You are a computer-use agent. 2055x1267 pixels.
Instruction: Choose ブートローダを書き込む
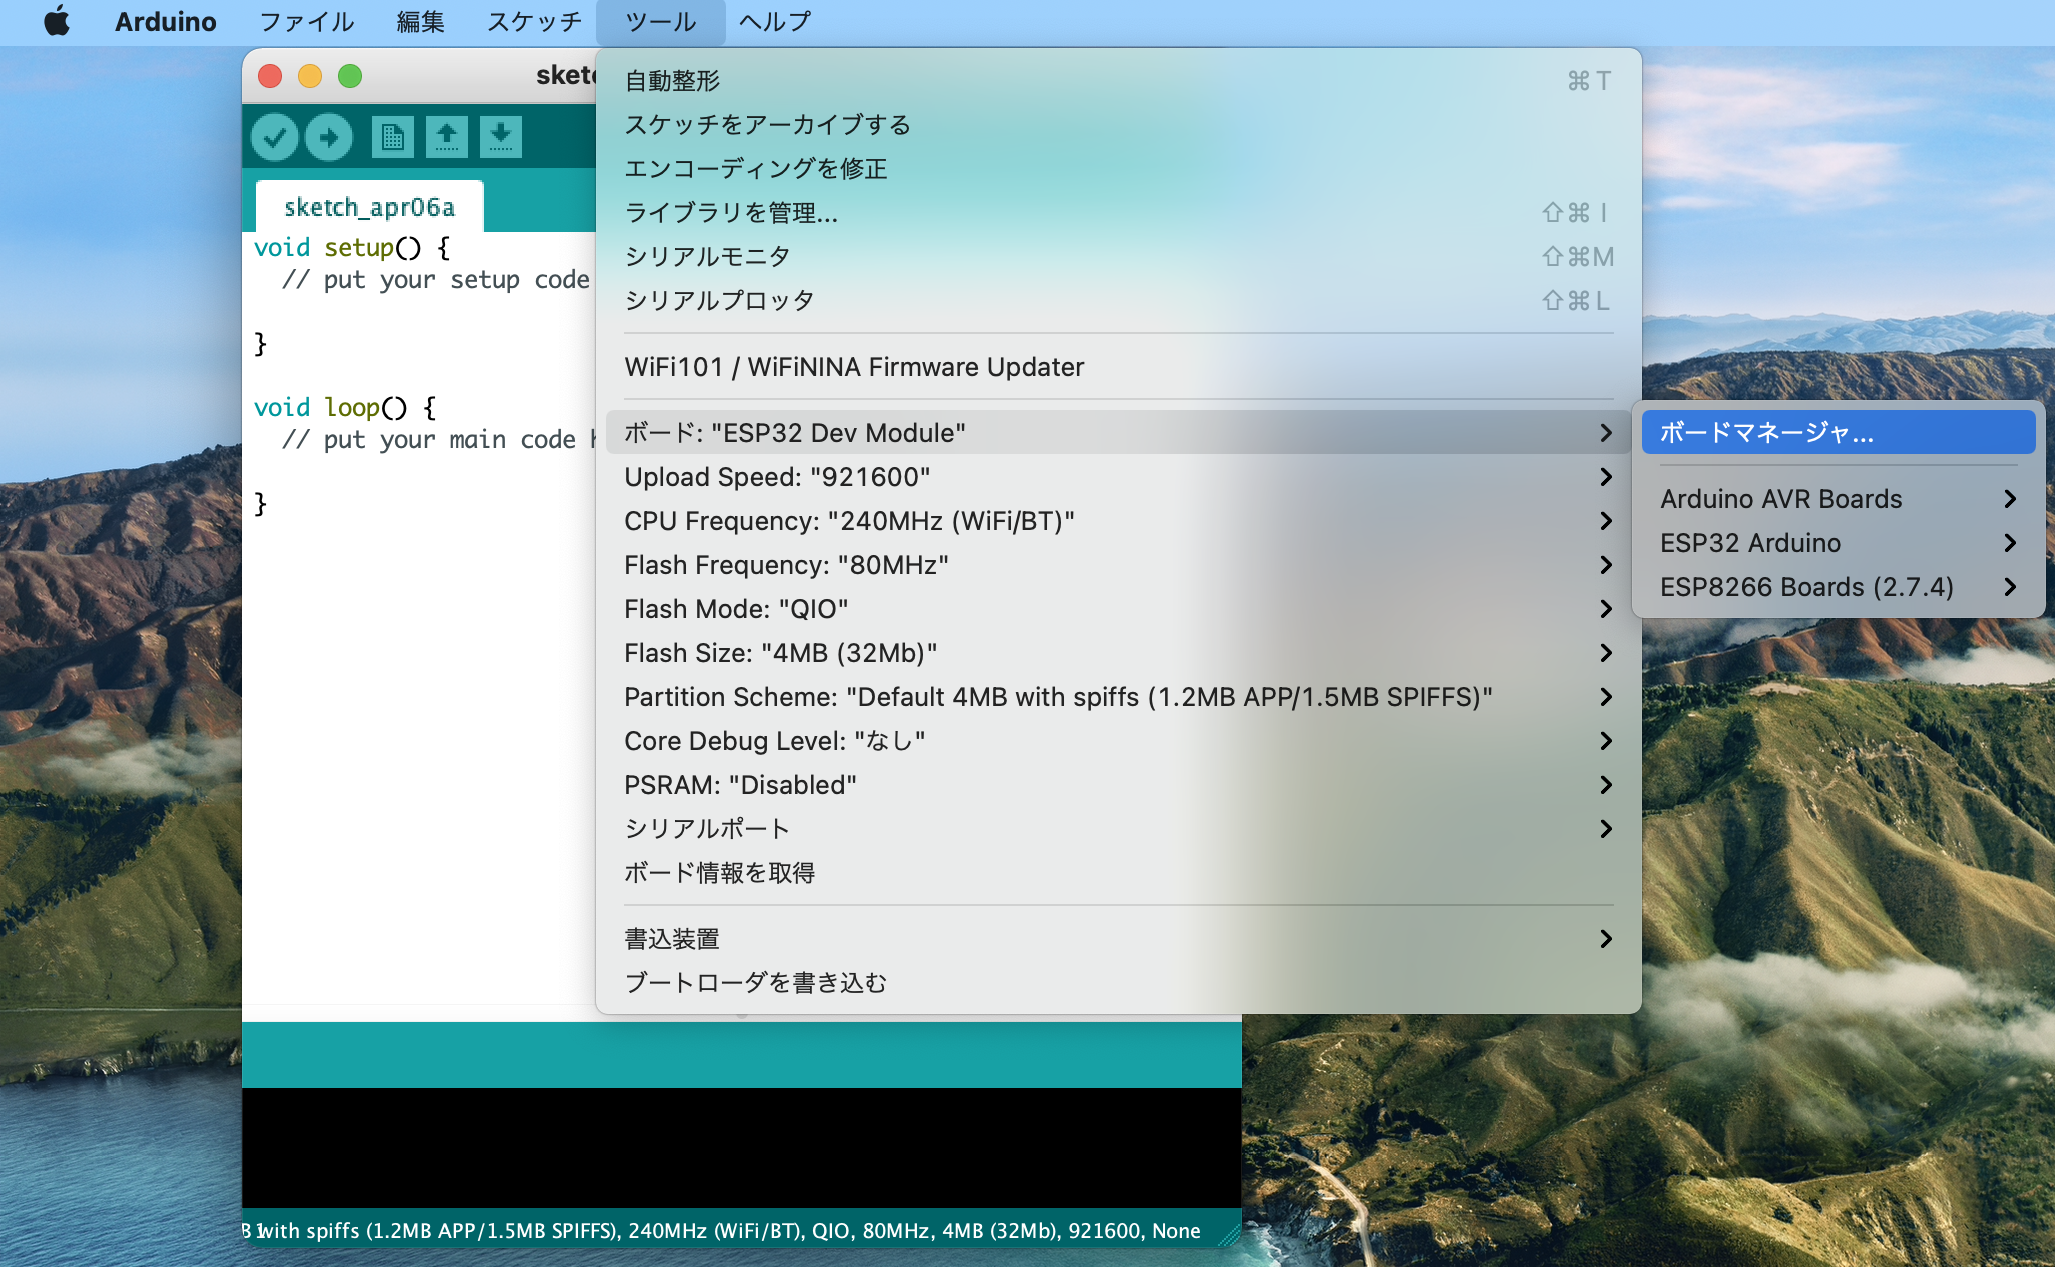click(1118, 982)
